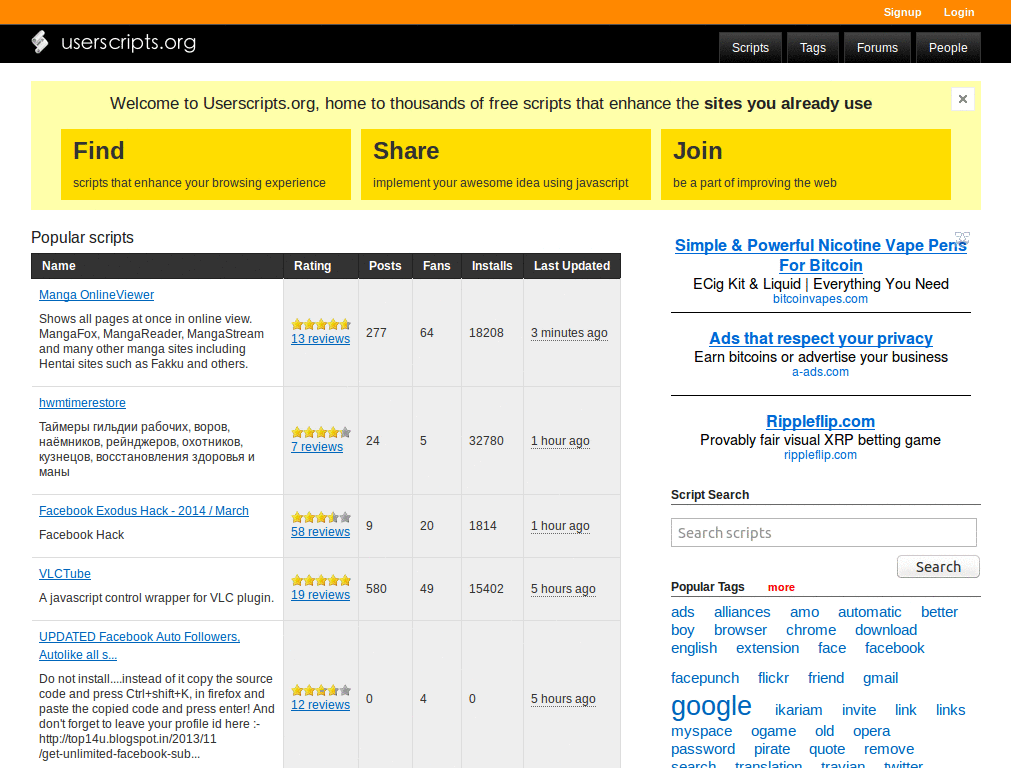Close the yellow welcome banner

pyautogui.click(x=963, y=99)
